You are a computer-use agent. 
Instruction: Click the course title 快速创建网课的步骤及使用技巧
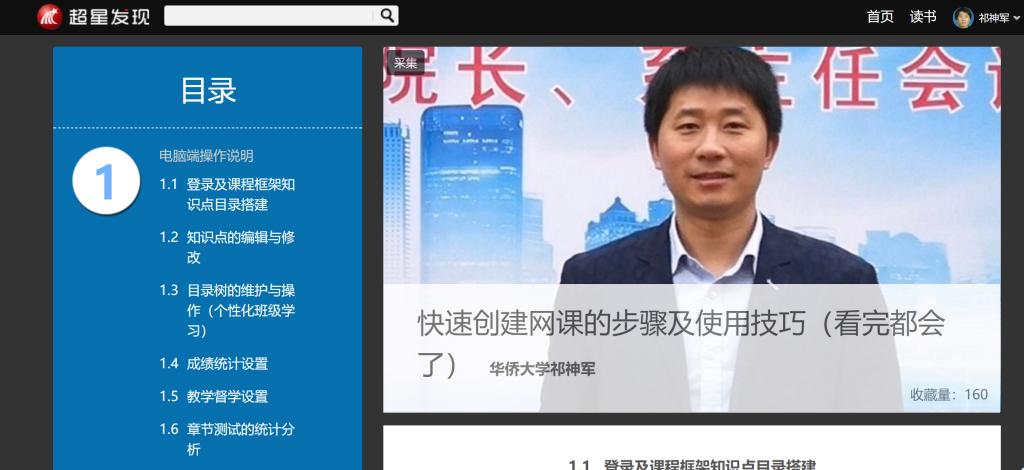(x=680, y=324)
